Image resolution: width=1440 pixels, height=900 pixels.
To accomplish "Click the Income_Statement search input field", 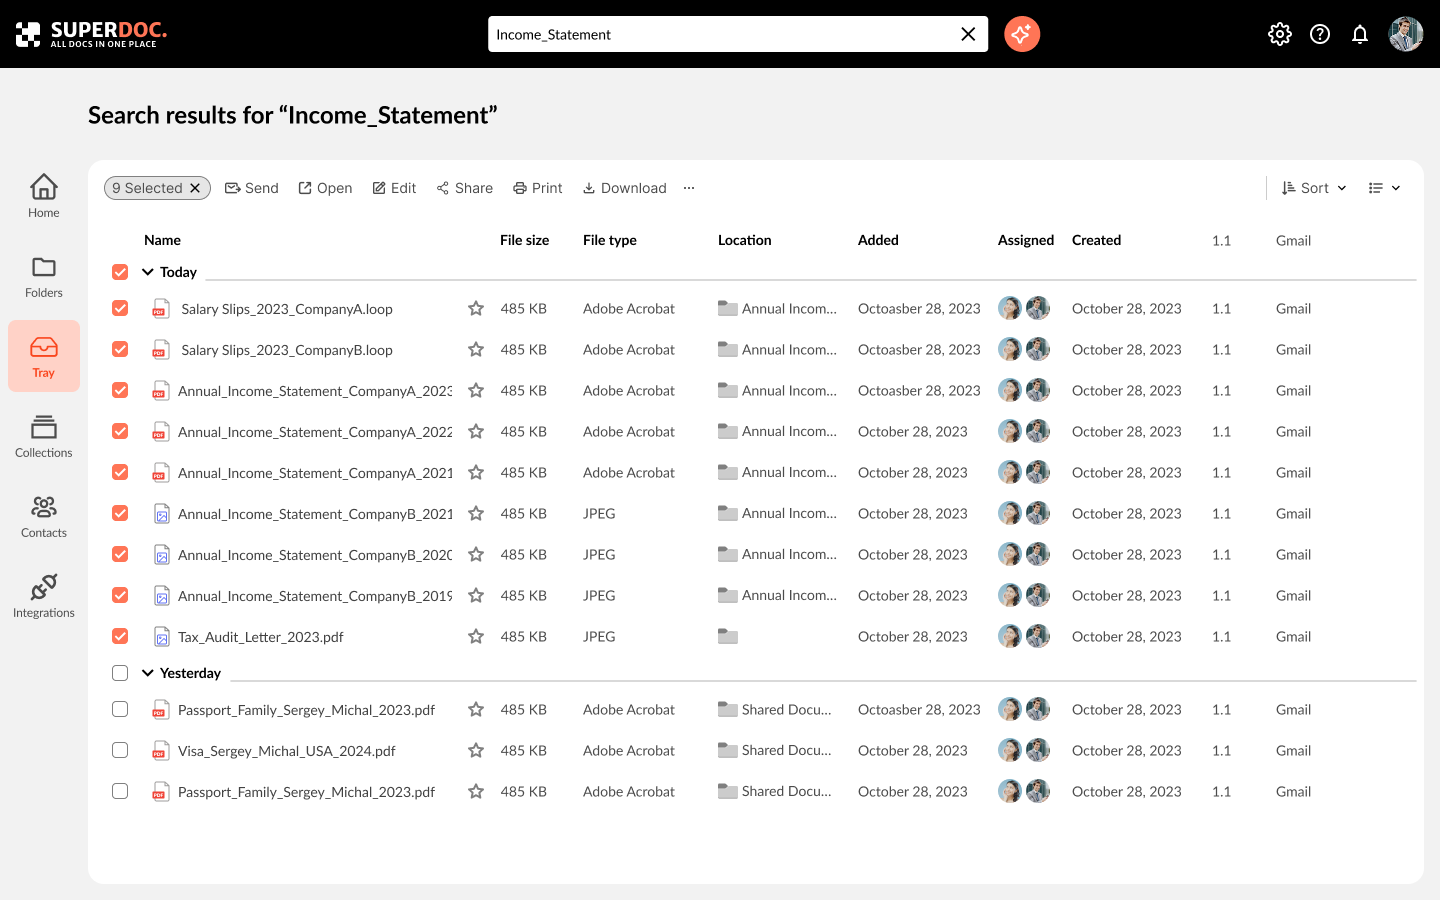I will coord(720,34).
